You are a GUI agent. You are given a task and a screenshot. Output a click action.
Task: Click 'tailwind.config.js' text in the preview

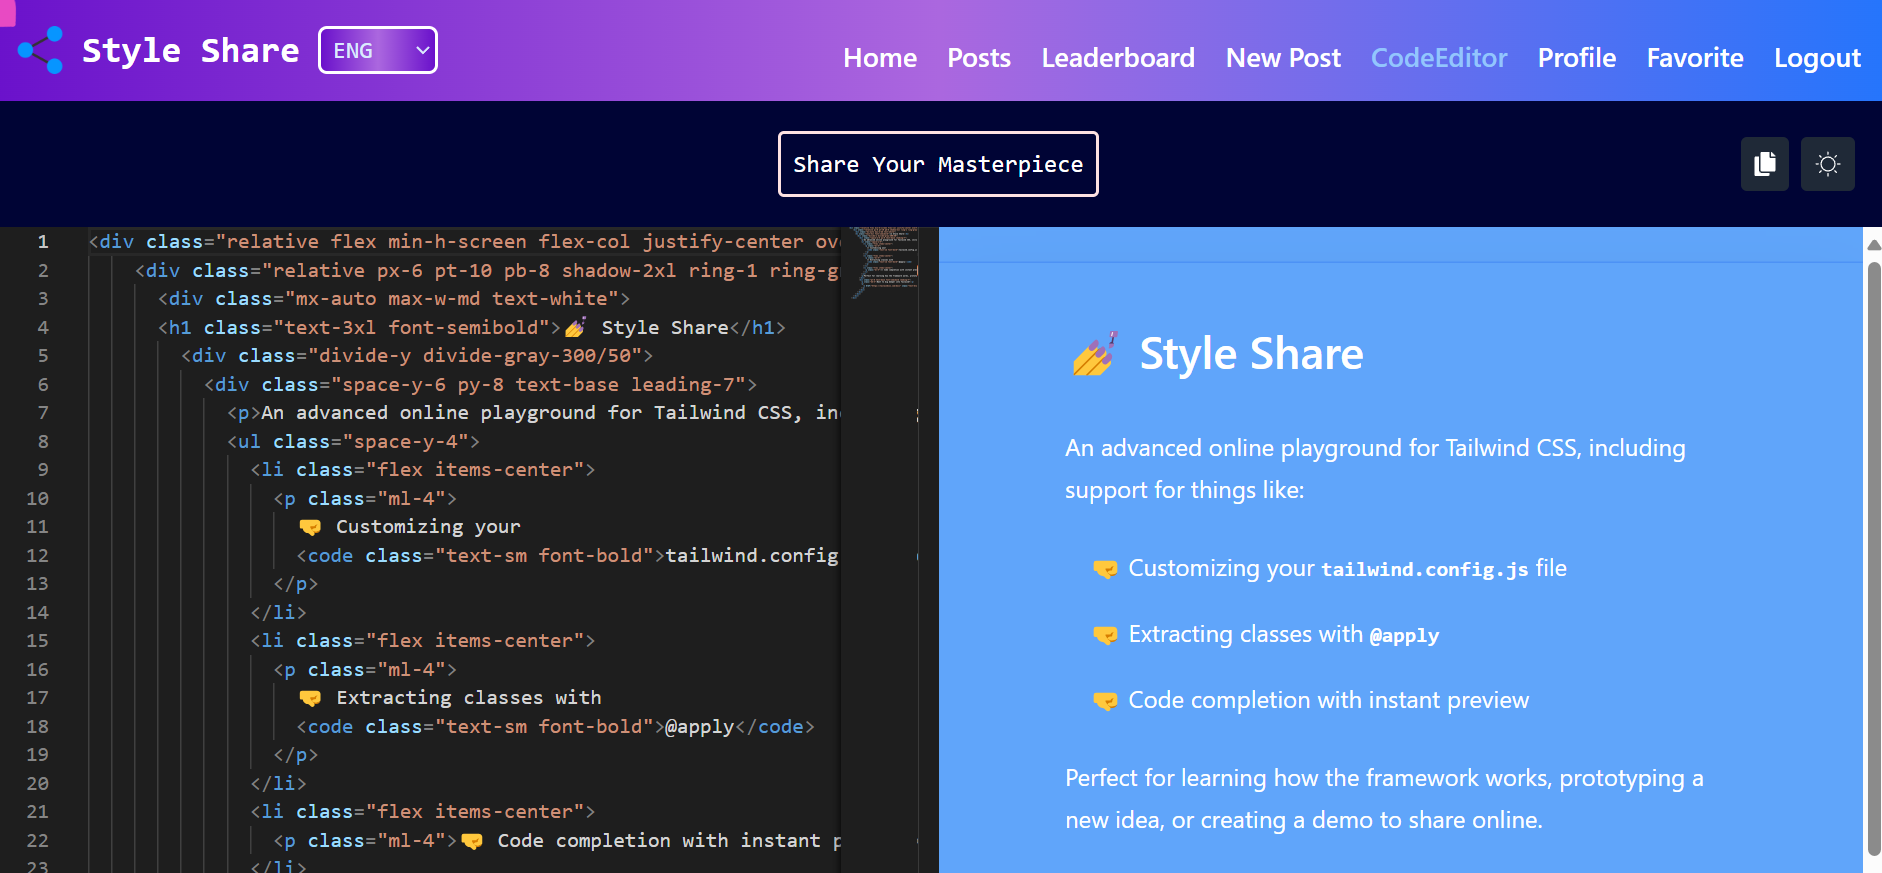pyautogui.click(x=1425, y=569)
